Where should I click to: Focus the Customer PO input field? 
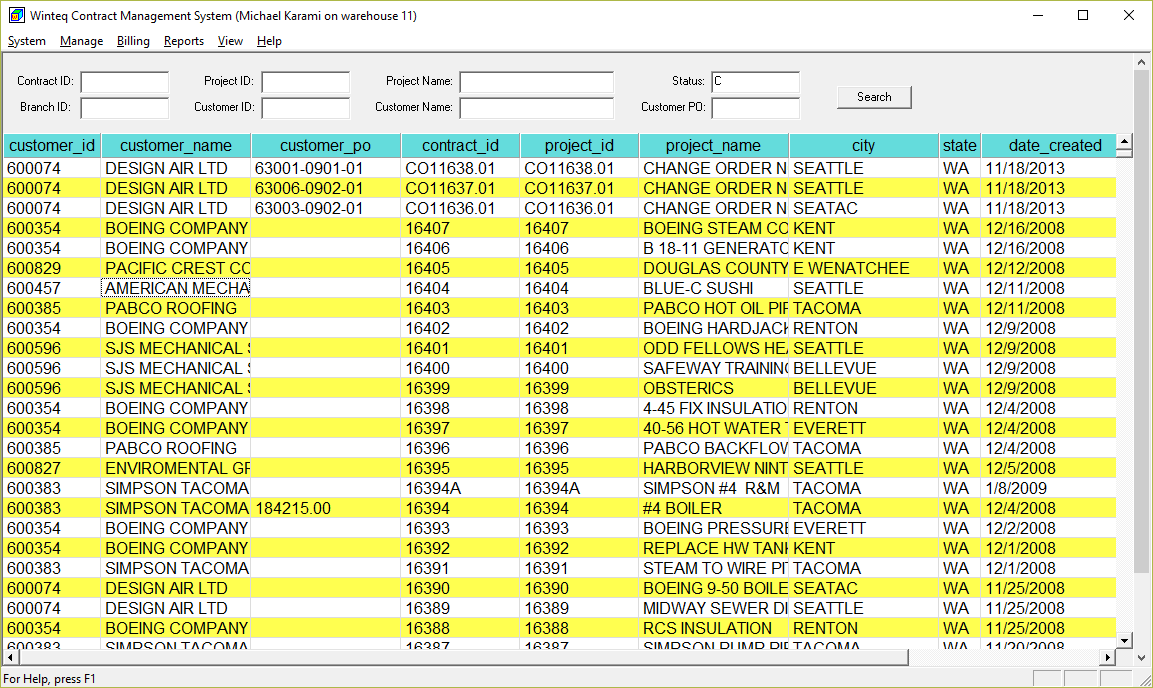coord(755,107)
